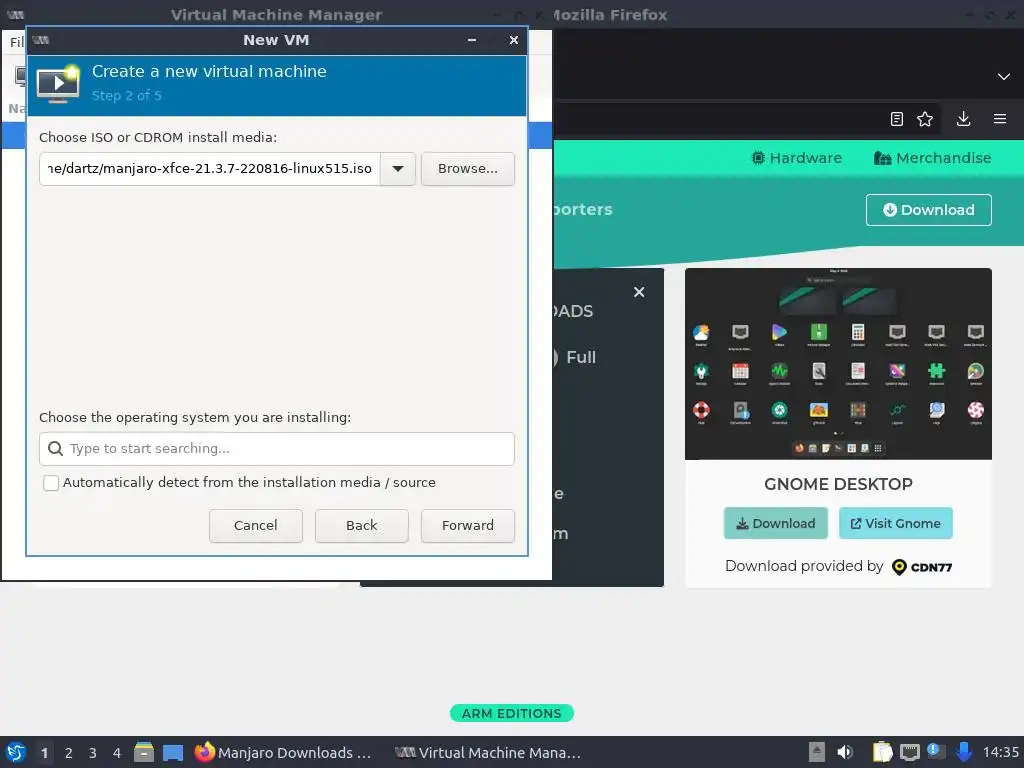
Task: Click the ISO path text field
Action: point(210,169)
